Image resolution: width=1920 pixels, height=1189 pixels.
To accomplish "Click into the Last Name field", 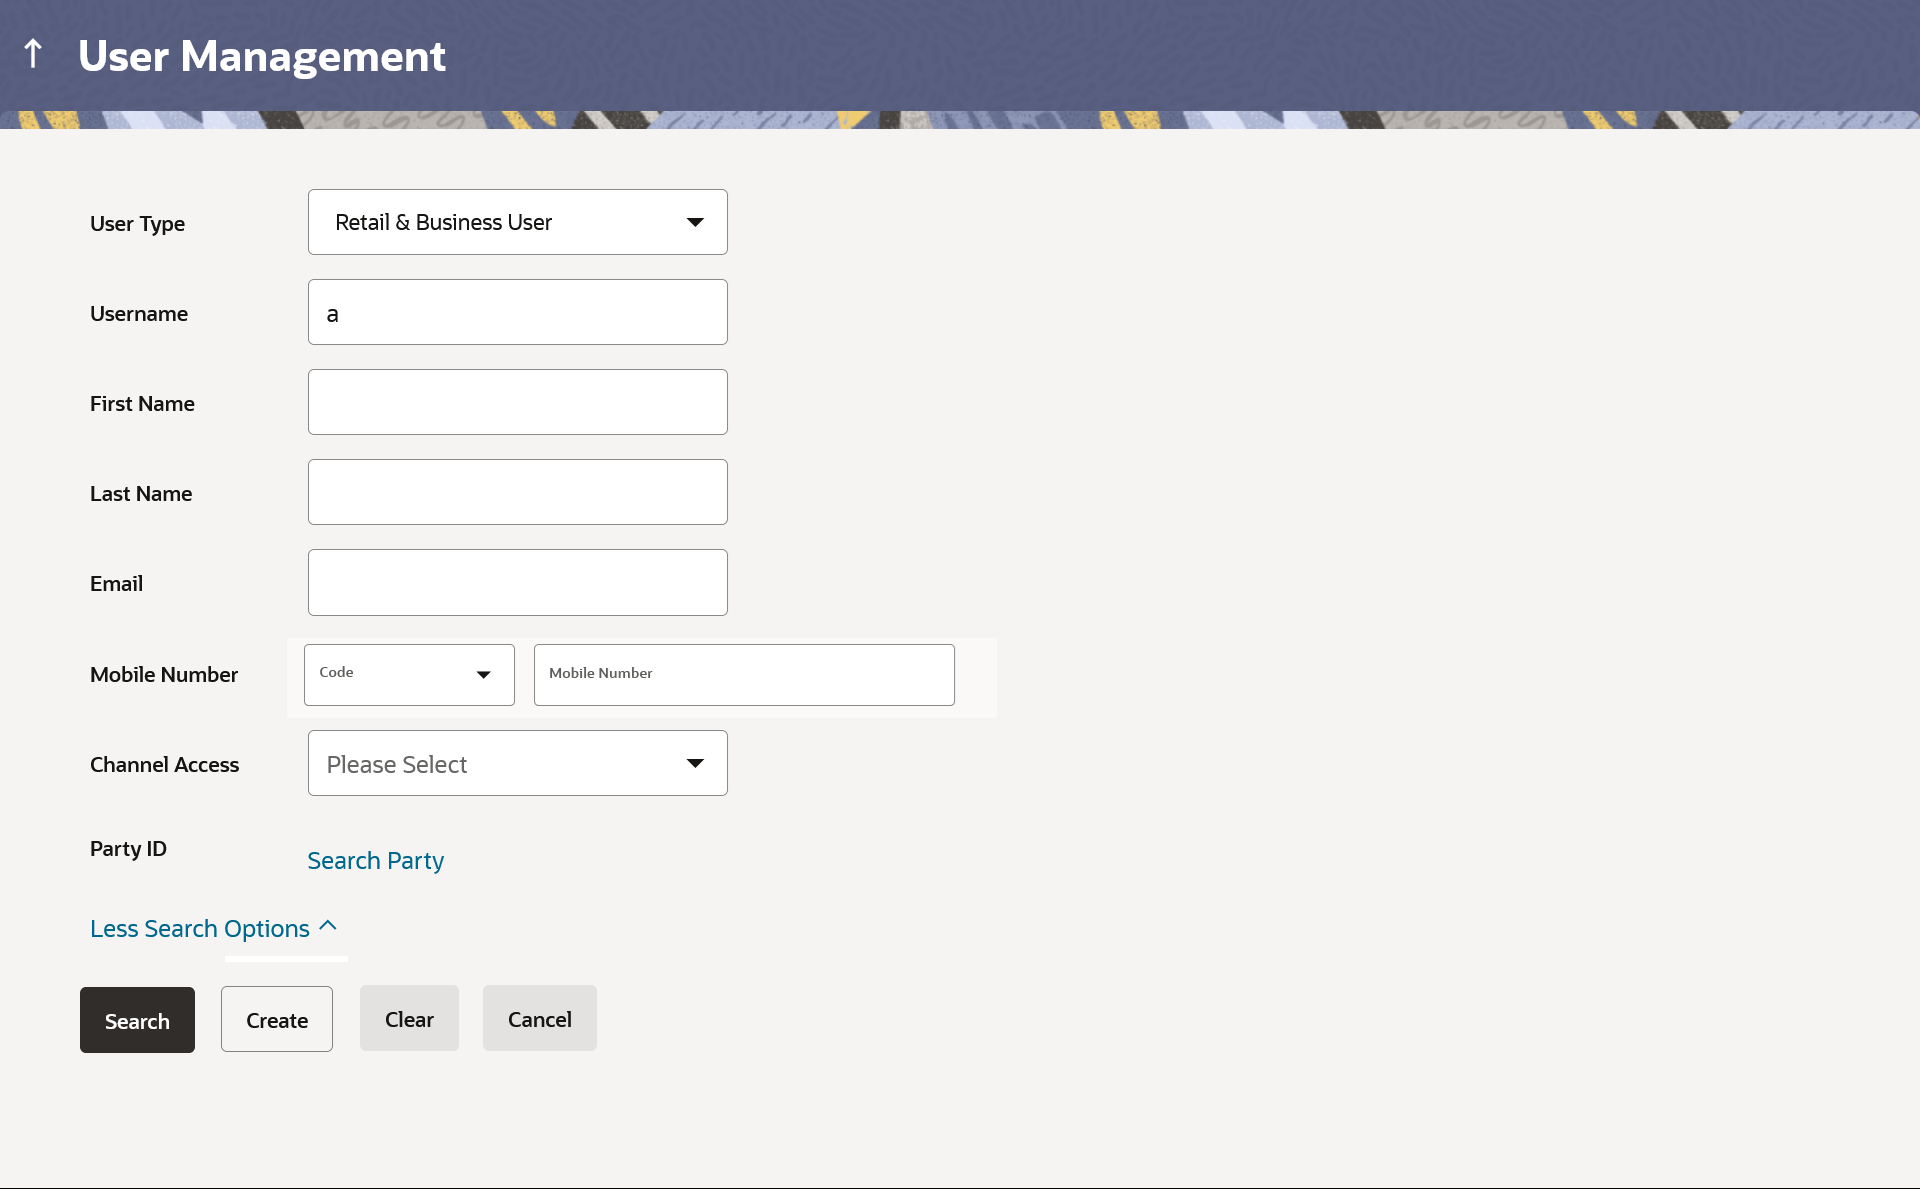I will 516,492.
